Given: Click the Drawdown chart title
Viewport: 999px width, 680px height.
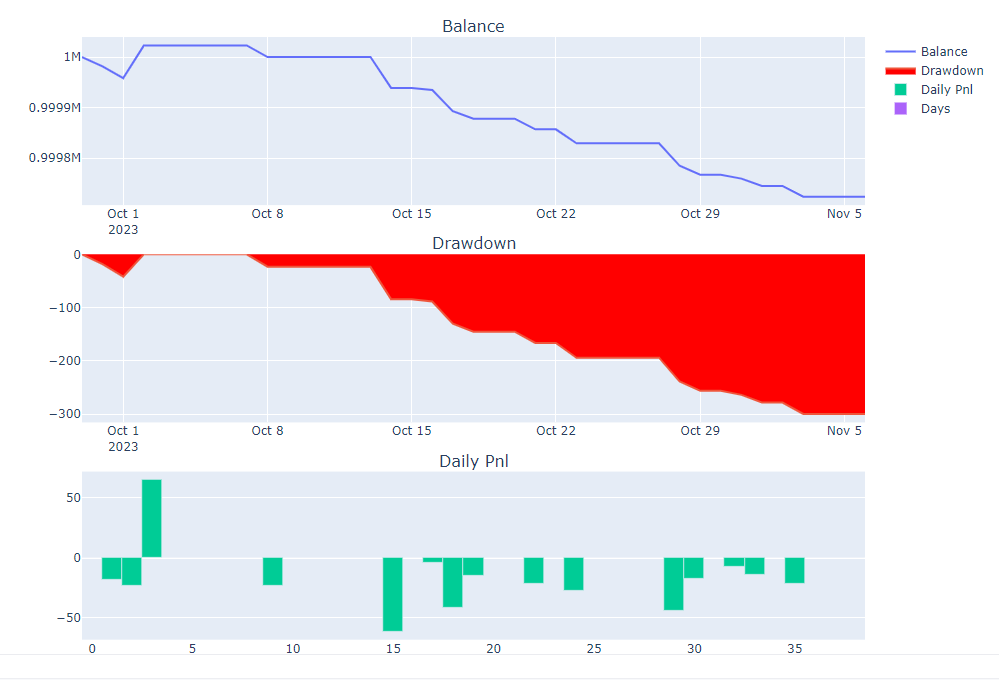Looking at the screenshot, I should tap(474, 243).
